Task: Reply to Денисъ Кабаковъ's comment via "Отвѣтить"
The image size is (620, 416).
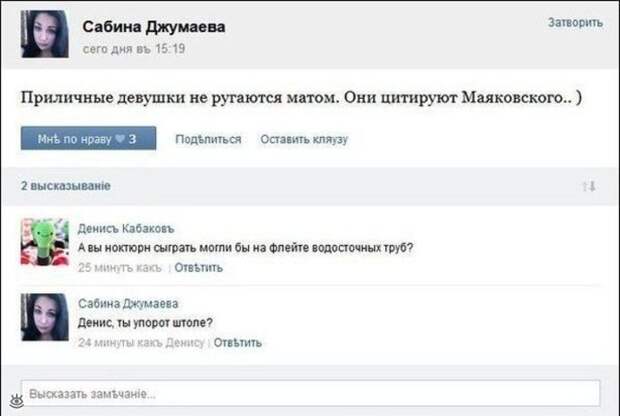Action: [x=198, y=268]
